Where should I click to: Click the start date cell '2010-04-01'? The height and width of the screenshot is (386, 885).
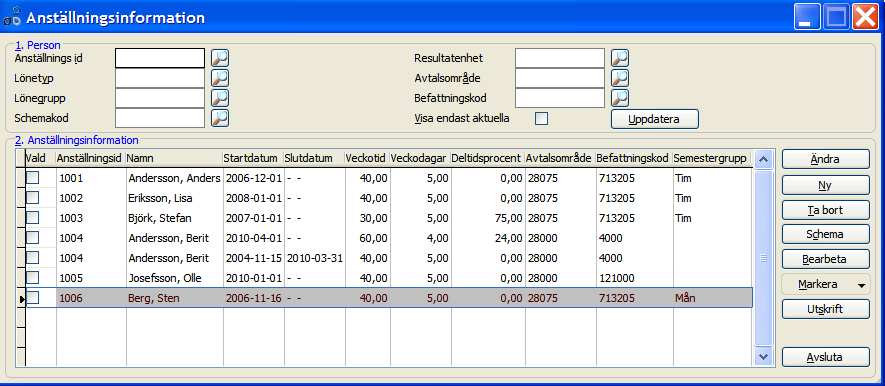point(253,238)
